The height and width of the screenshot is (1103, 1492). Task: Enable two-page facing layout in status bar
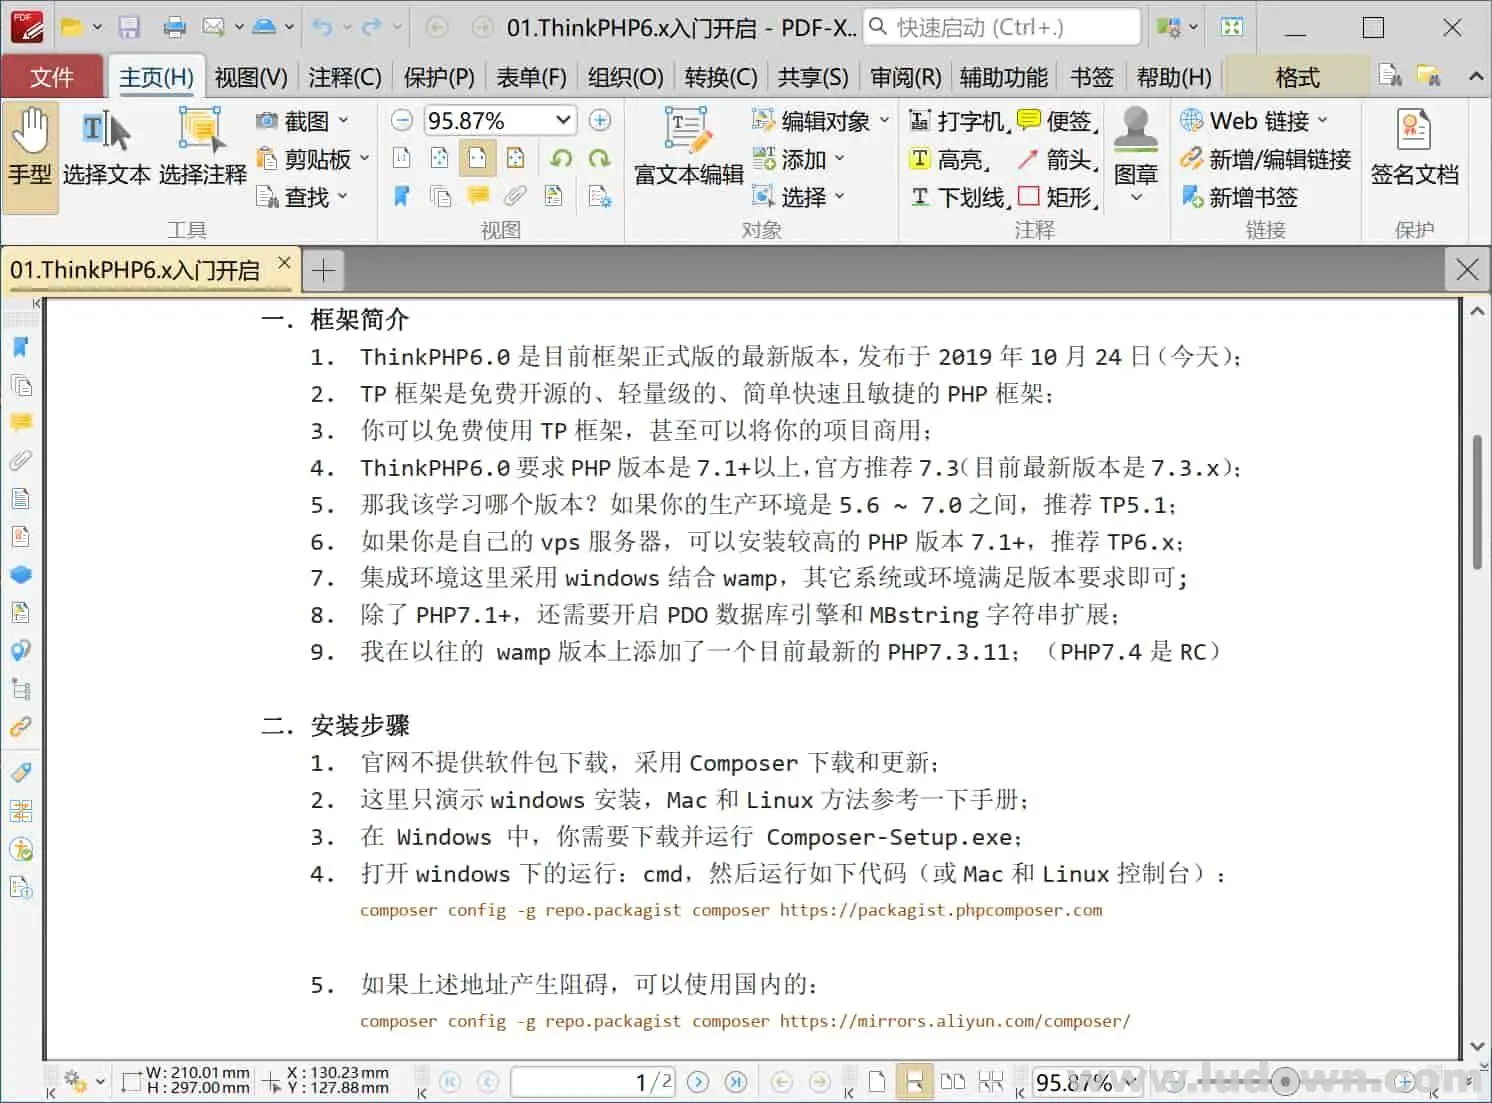953,1082
